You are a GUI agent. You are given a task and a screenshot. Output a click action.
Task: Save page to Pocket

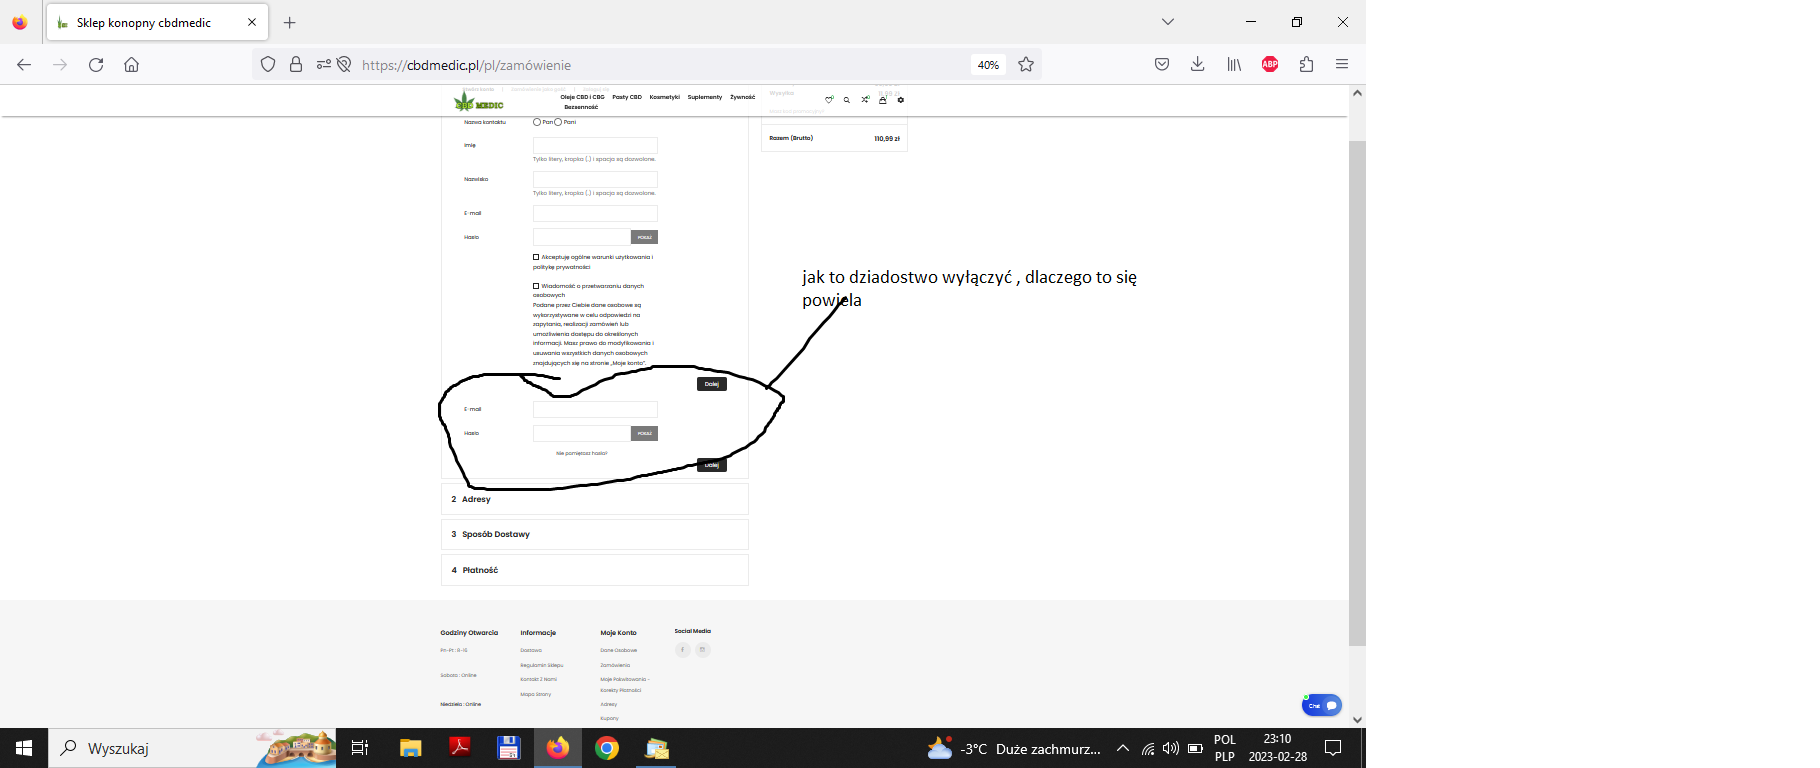click(x=1162, y=64)
